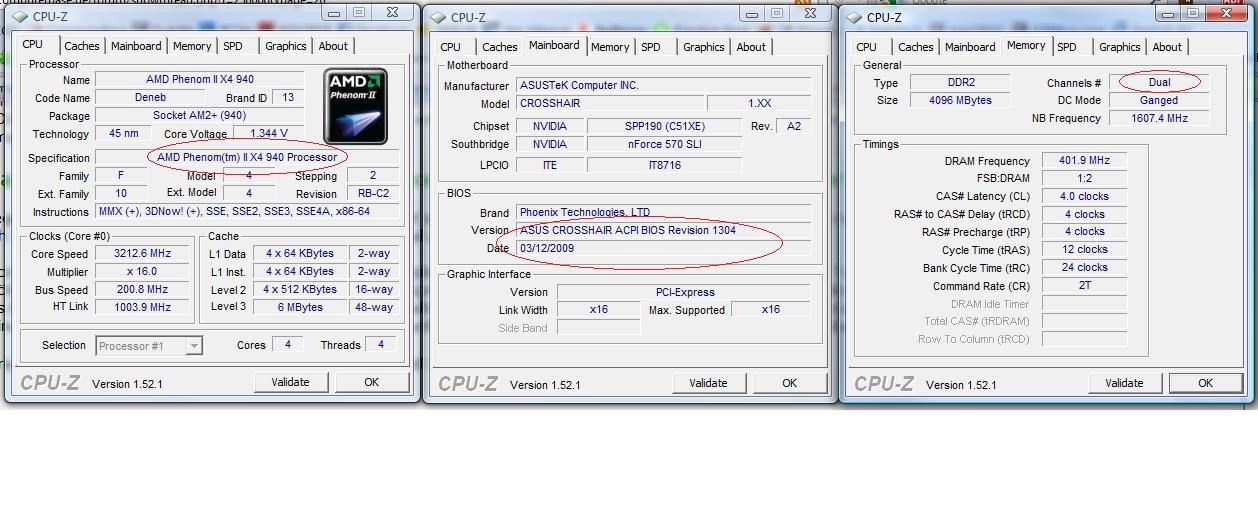The width and height of the screenshot is (1258, 525).
Task: Select CPU tab in left CPU-Z window
Action: coord(33,44)
